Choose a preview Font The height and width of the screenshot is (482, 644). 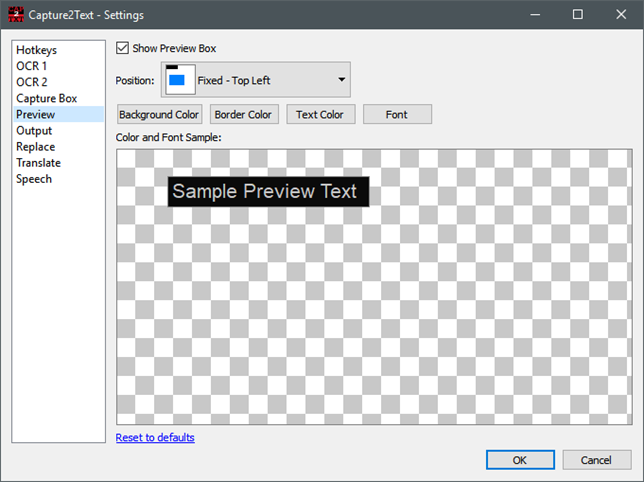(x=397, y=114)
